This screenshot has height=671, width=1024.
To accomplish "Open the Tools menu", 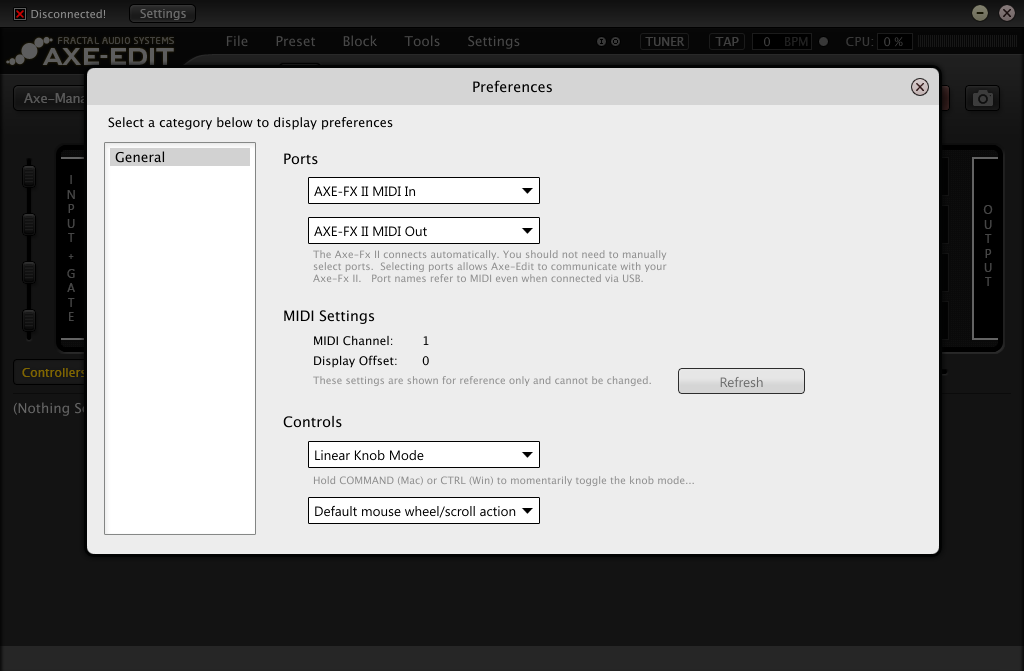I will point(422,41).
